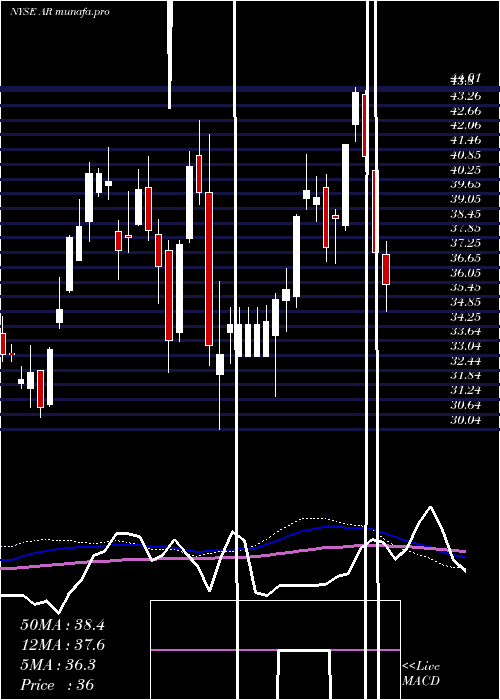Select the 12MA : 37.6 readout
The width and height of the screenshot is (500, 700).
pos(62,645)
